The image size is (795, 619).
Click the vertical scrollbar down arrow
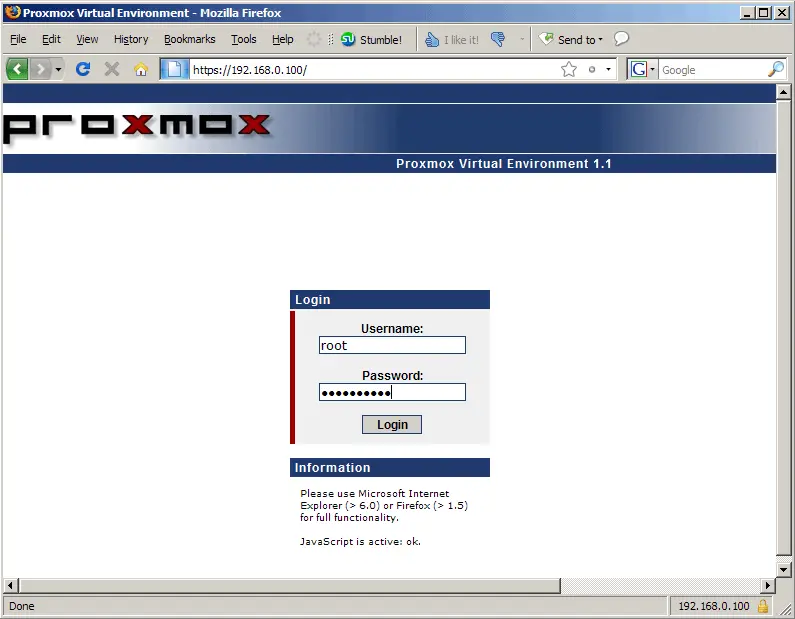tap(783, 569)
